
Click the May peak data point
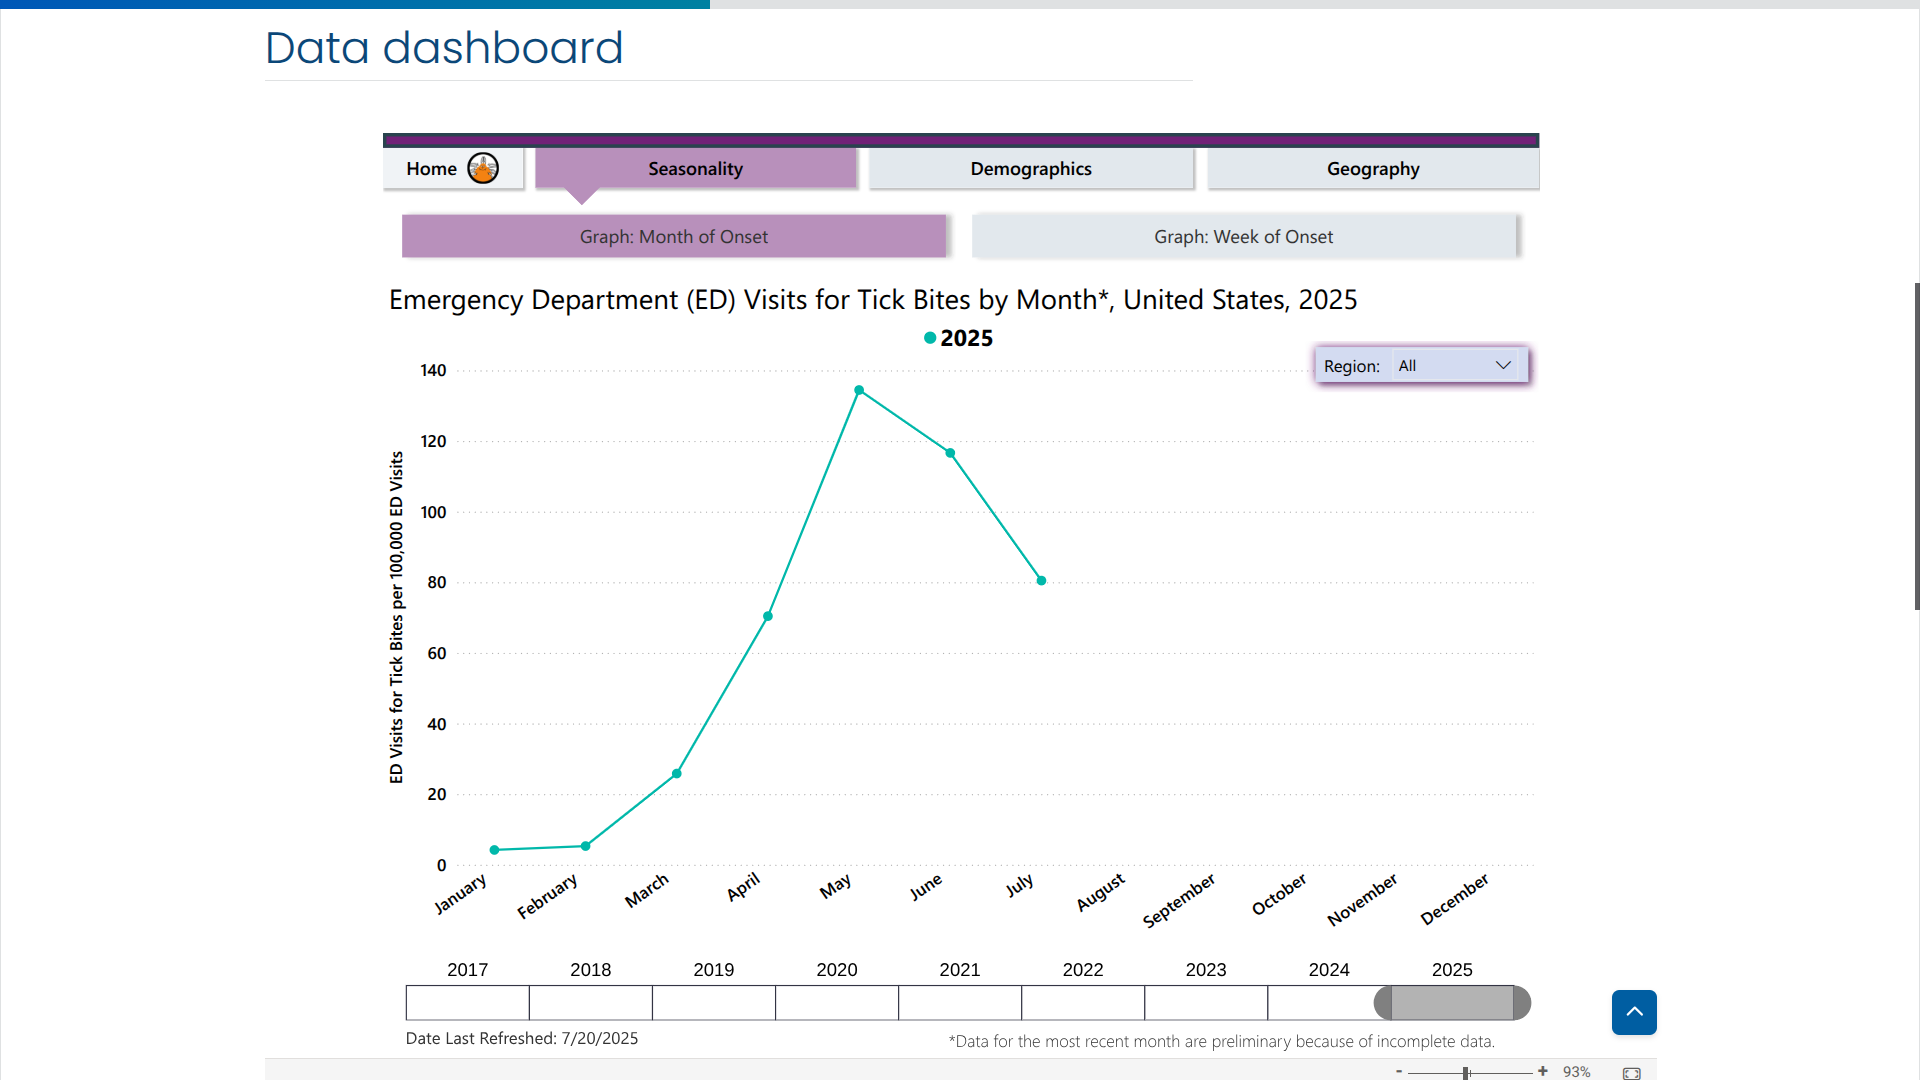(x=859, y=390)
